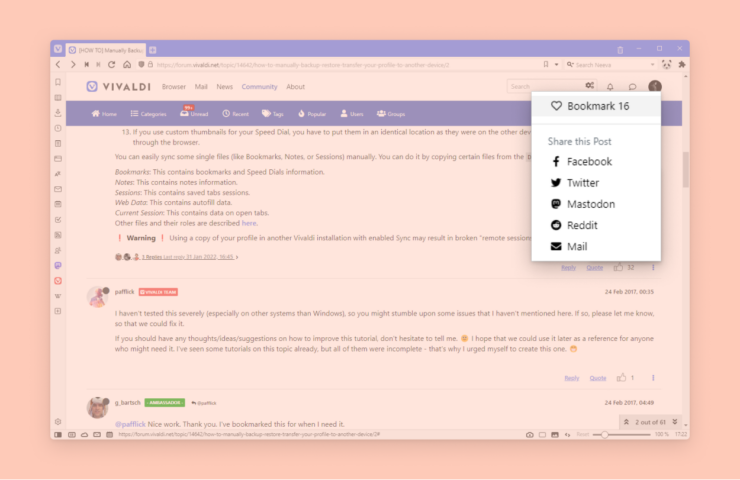This screenshot has height=480, width=740.
Task: Reply to pafflick's second post
Action: pos(572,378)
